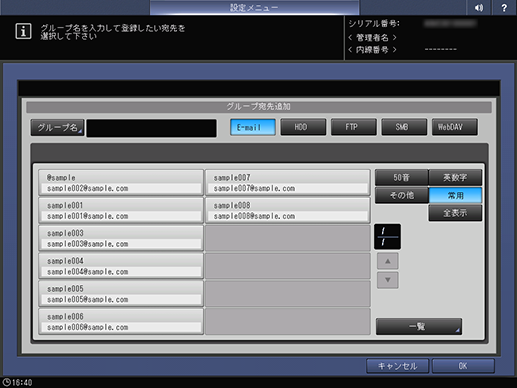Filter destinations by 英数字

tap(455, 177)
